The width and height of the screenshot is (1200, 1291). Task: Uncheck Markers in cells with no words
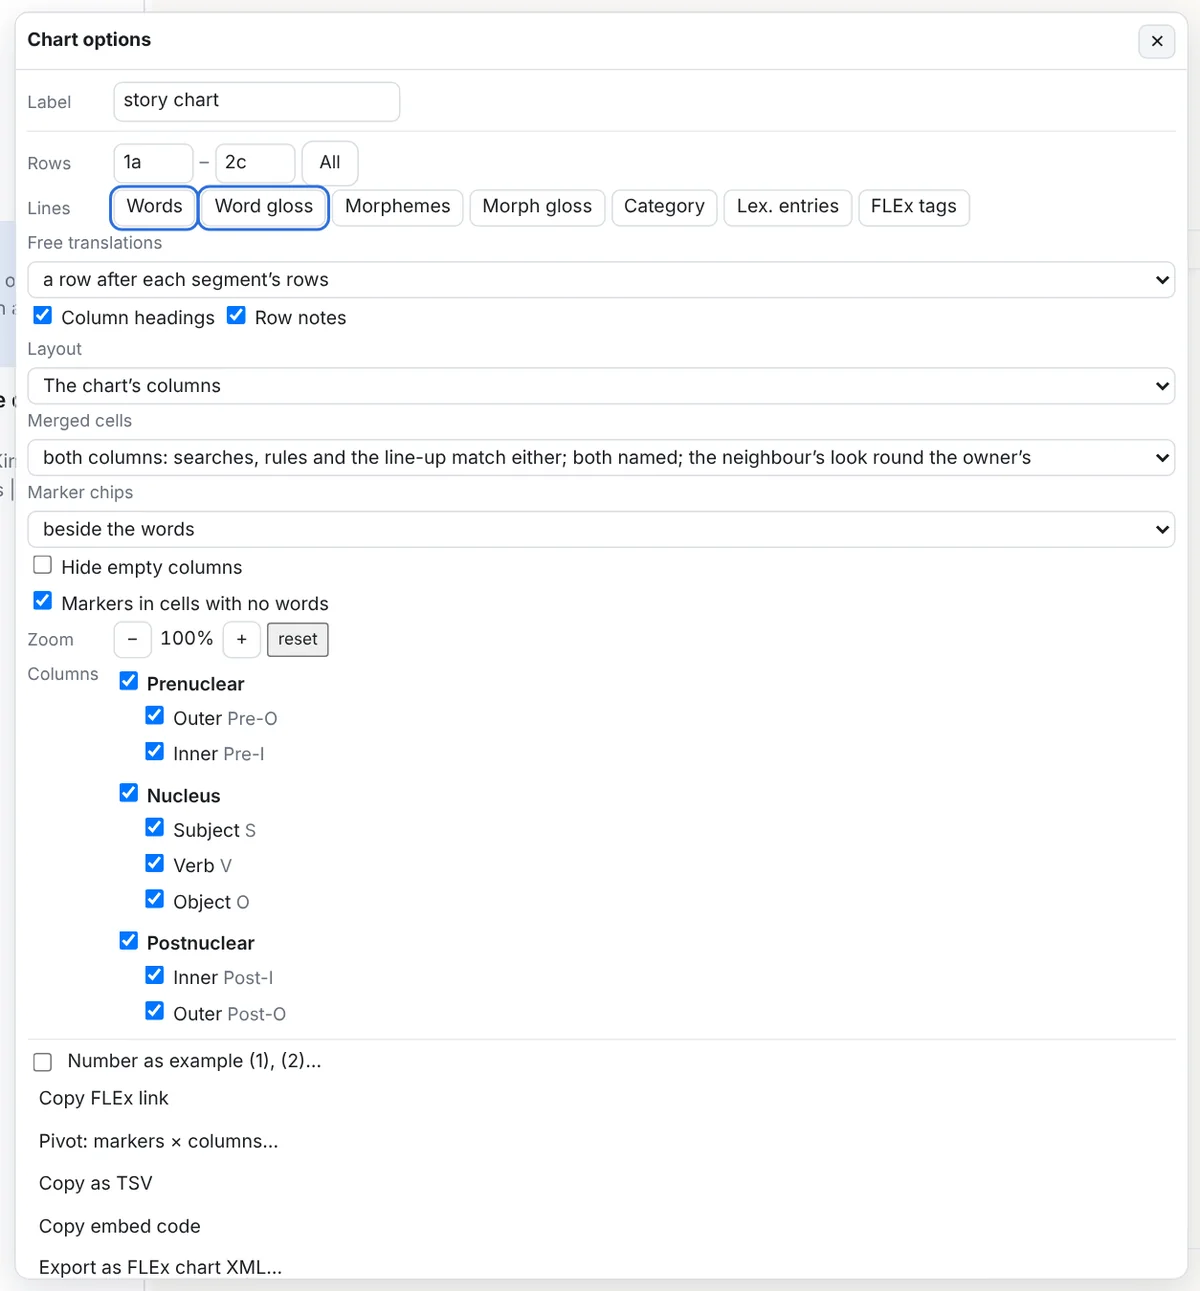click(43, 602)
